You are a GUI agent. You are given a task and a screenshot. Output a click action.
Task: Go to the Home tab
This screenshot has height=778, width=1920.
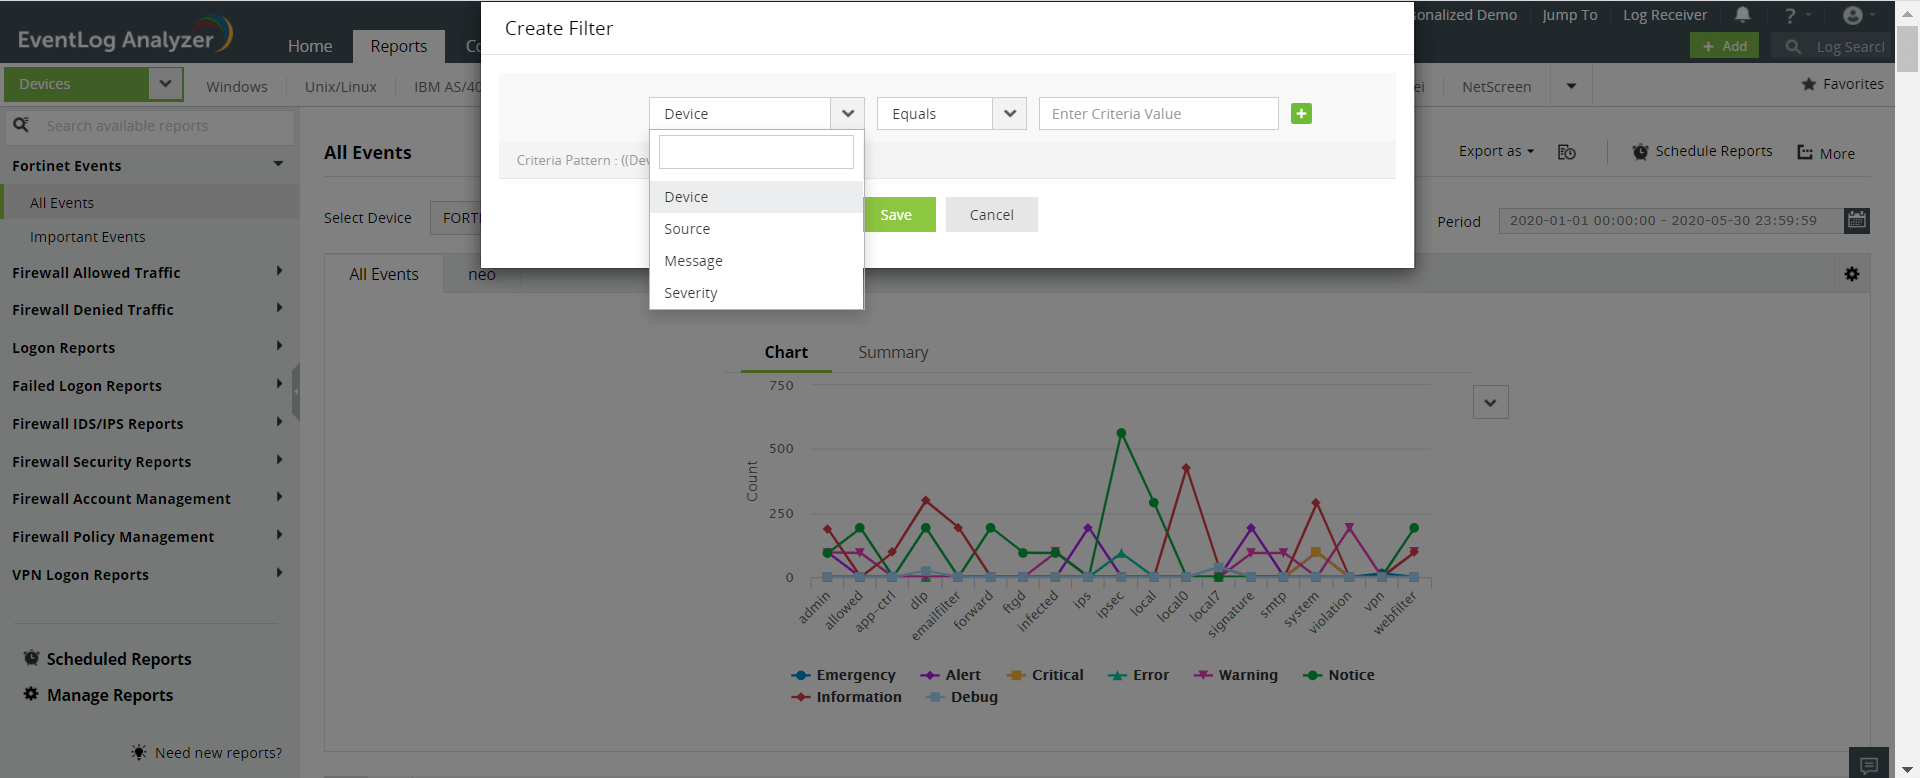point(310,46)
